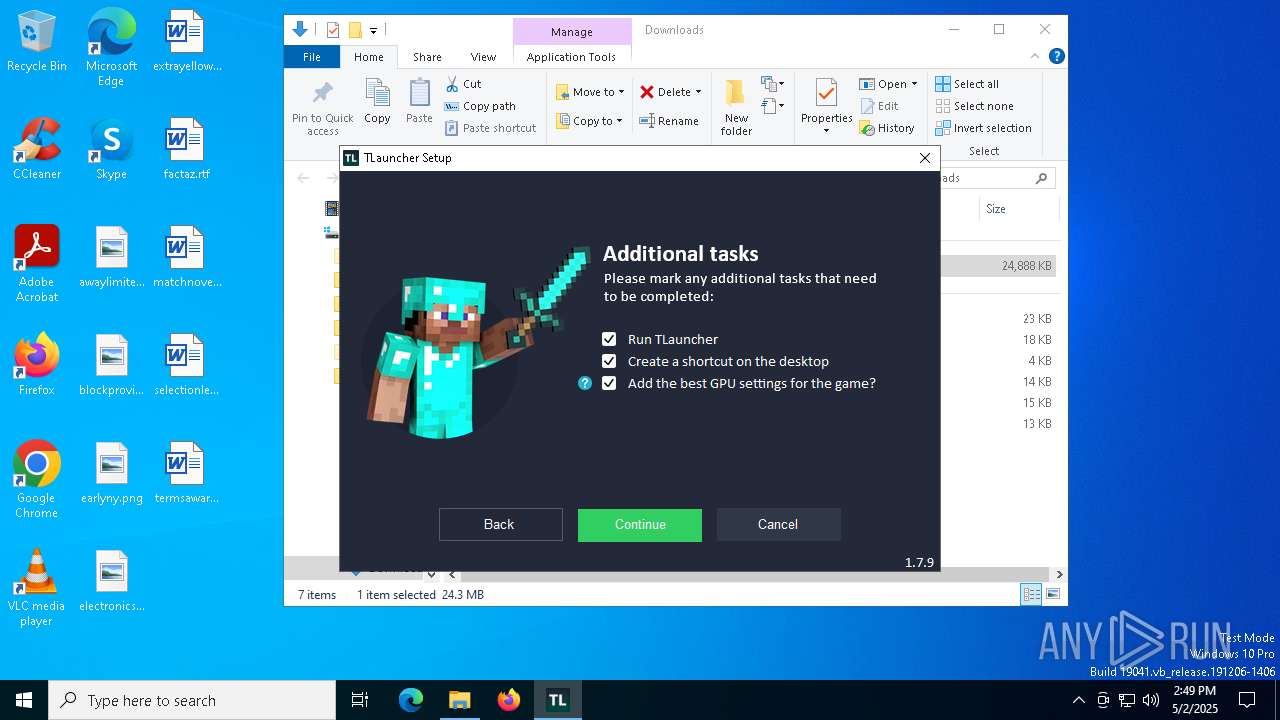Click the Back button in TLauncher Setup
The height and width of the screenshot is (720, 1280).
click(500, 524)
